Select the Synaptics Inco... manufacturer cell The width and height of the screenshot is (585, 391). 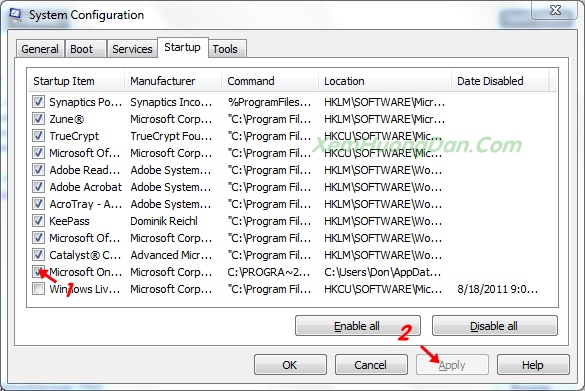[x=171, y=102]
